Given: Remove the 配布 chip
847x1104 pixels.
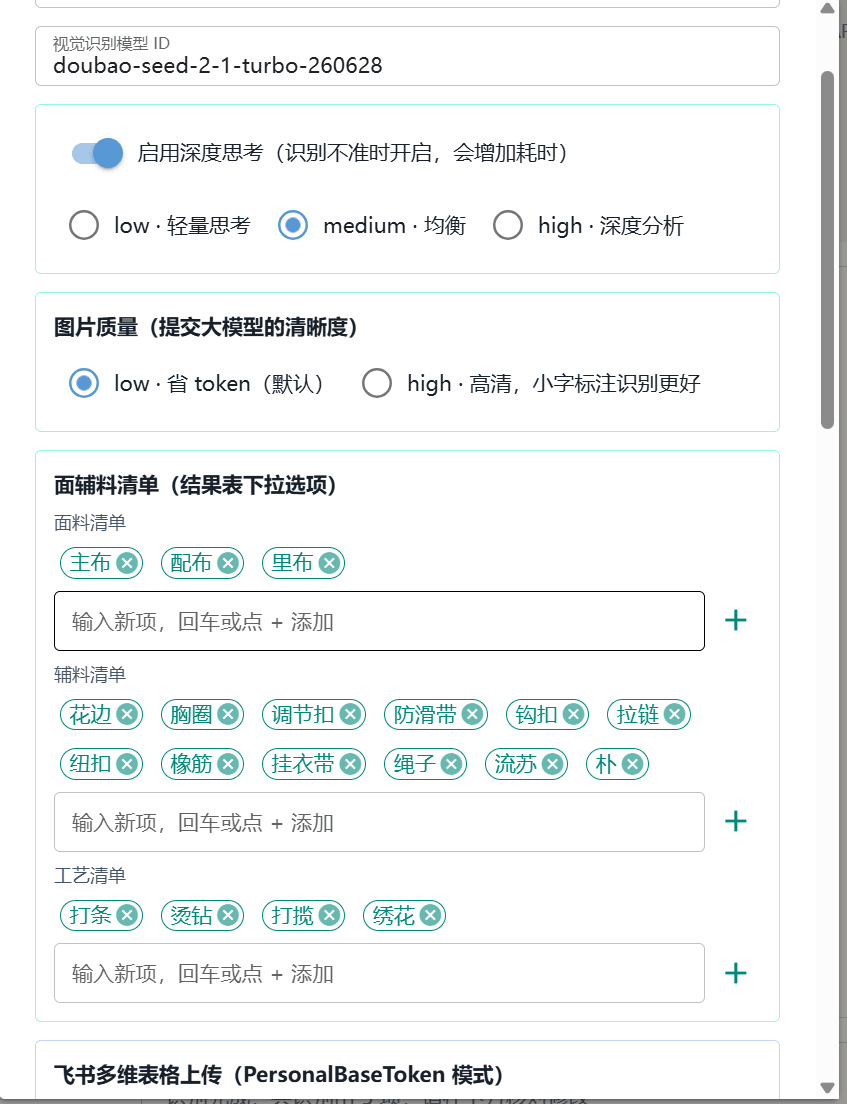Looking at the screenshot, I should click(x=227, y=563).
